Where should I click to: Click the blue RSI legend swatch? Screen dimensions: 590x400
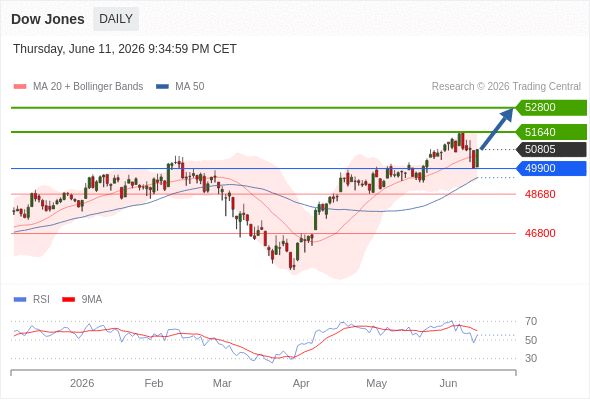[20, 300]
